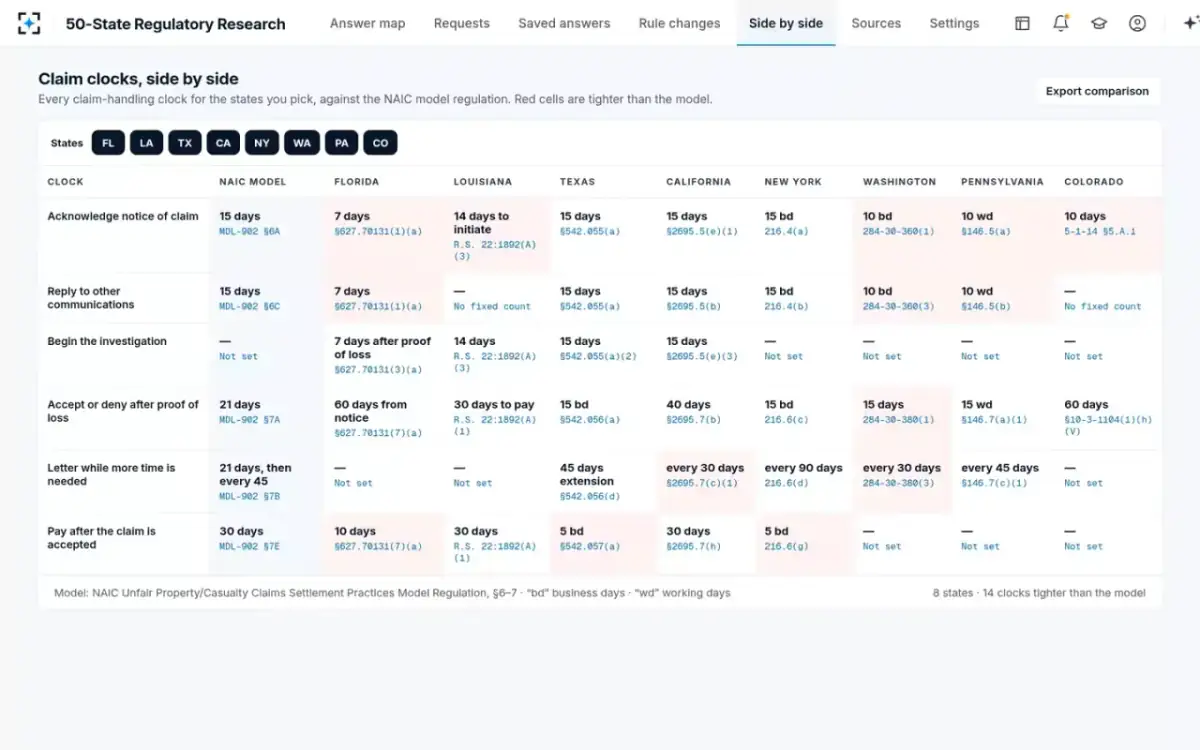Open Florida citation §627.70131(3)(a)

pyautogui.click(x=378, y=370)
